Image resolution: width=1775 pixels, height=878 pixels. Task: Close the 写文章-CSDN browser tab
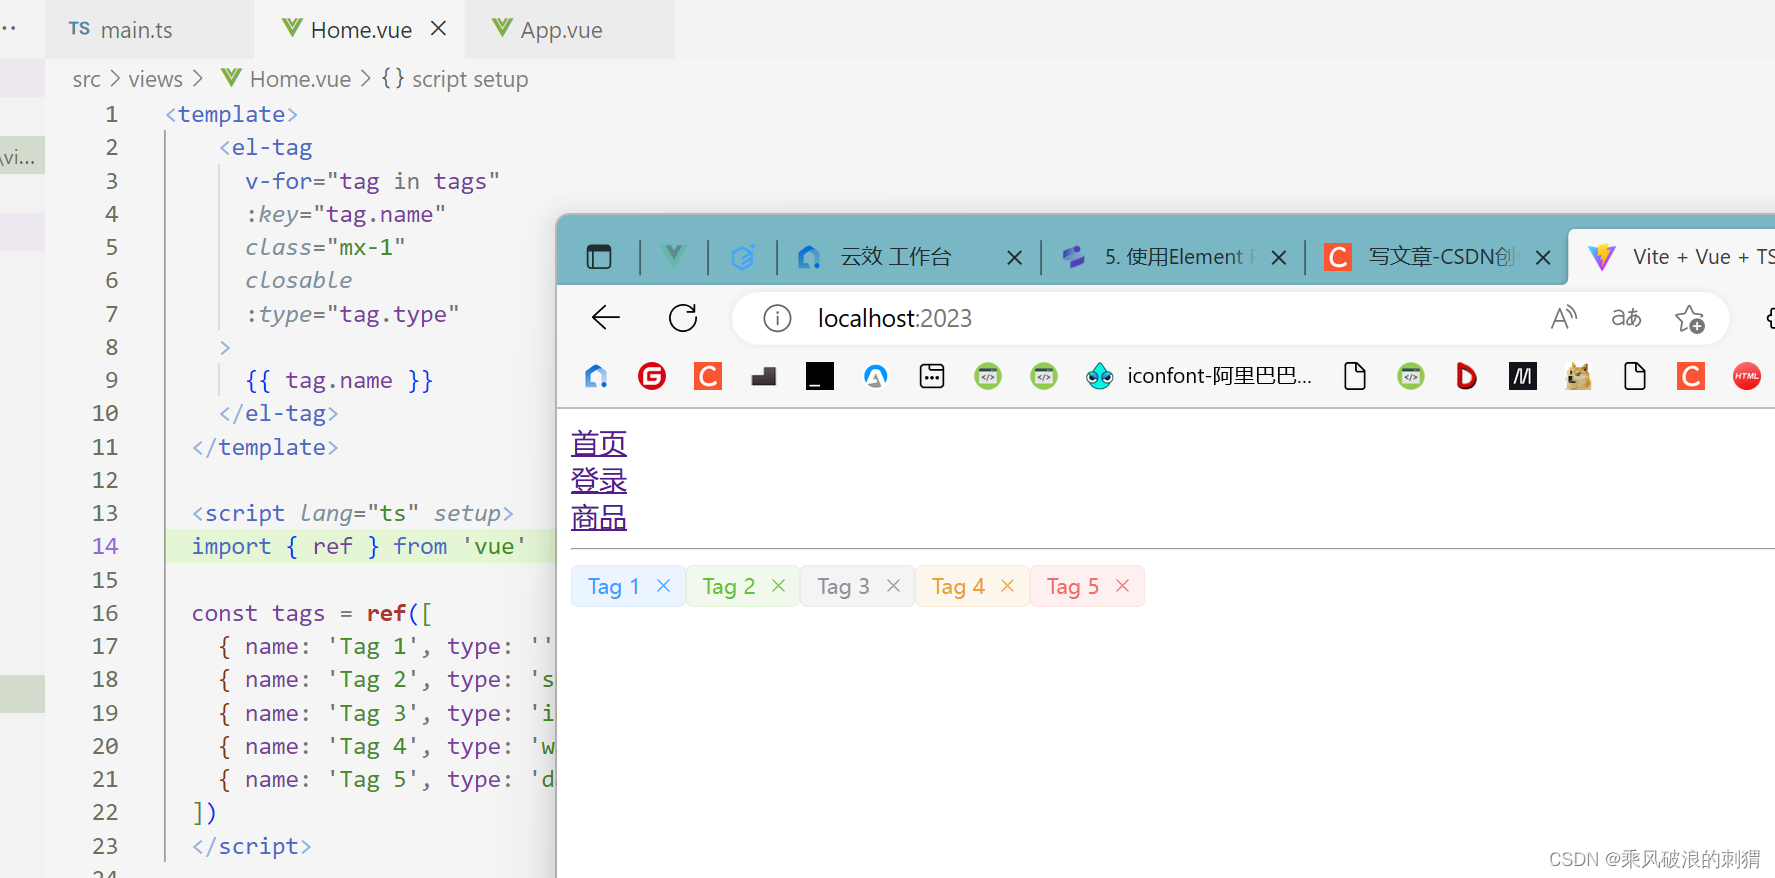pyautogui.click(x=1543, y=258)
